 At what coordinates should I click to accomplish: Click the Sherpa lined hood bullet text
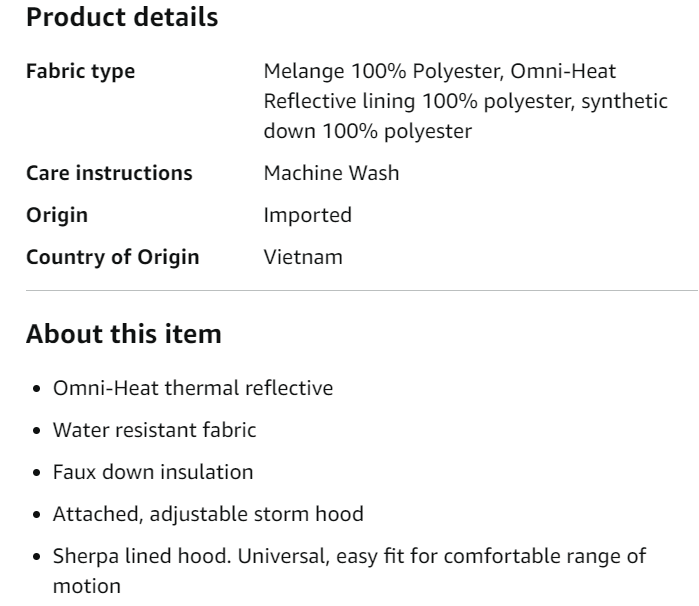[350, 571]
